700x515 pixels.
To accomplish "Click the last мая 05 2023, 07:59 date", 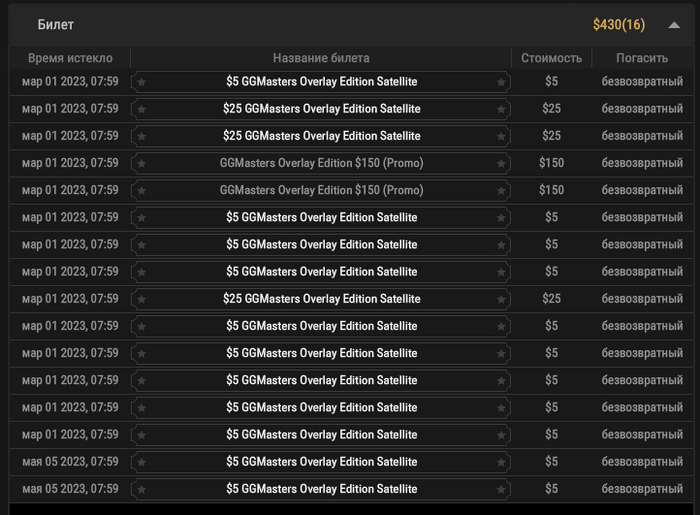I will [x=71, y=489].
